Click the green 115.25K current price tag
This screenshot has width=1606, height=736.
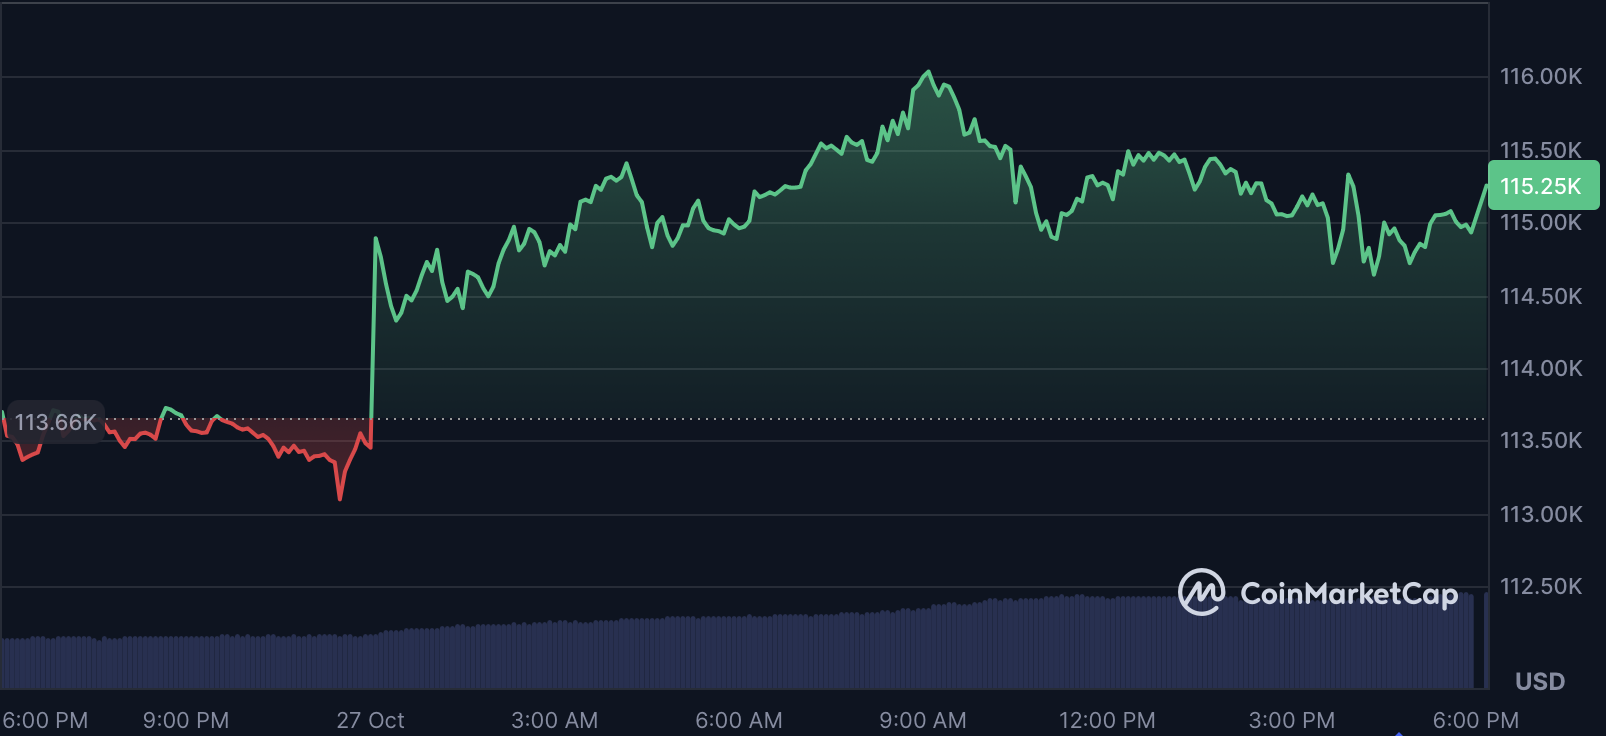[1543, 186]
